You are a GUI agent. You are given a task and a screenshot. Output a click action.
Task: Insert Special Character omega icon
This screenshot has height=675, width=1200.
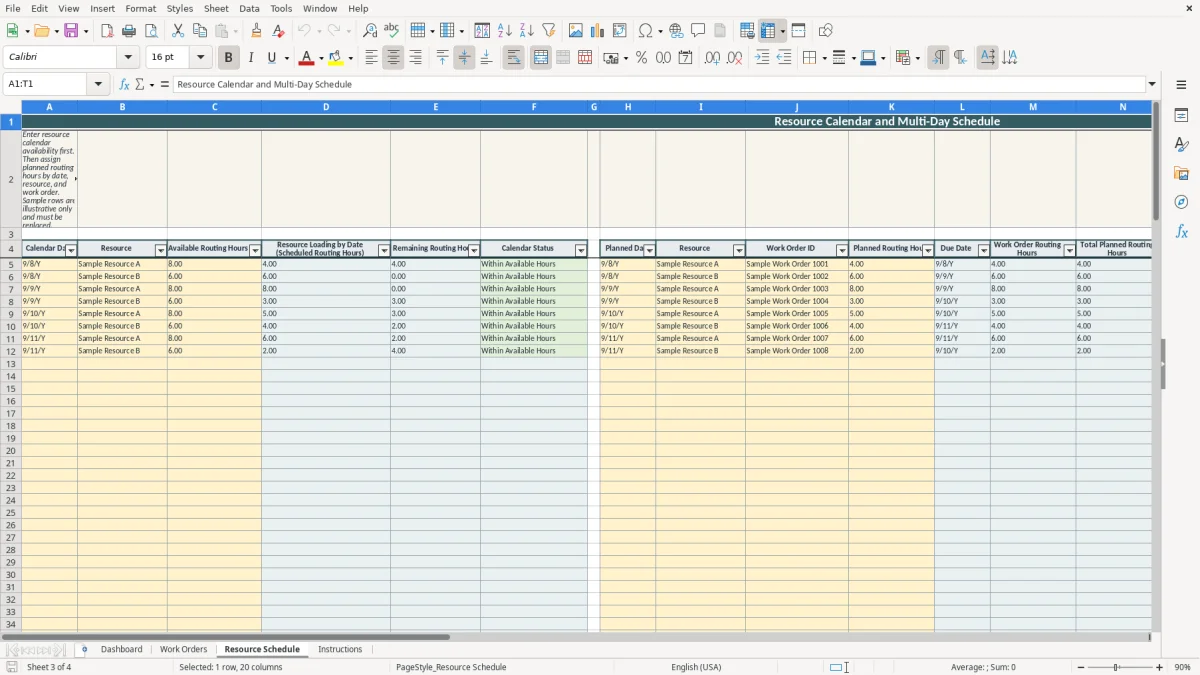tap(645, 31)
